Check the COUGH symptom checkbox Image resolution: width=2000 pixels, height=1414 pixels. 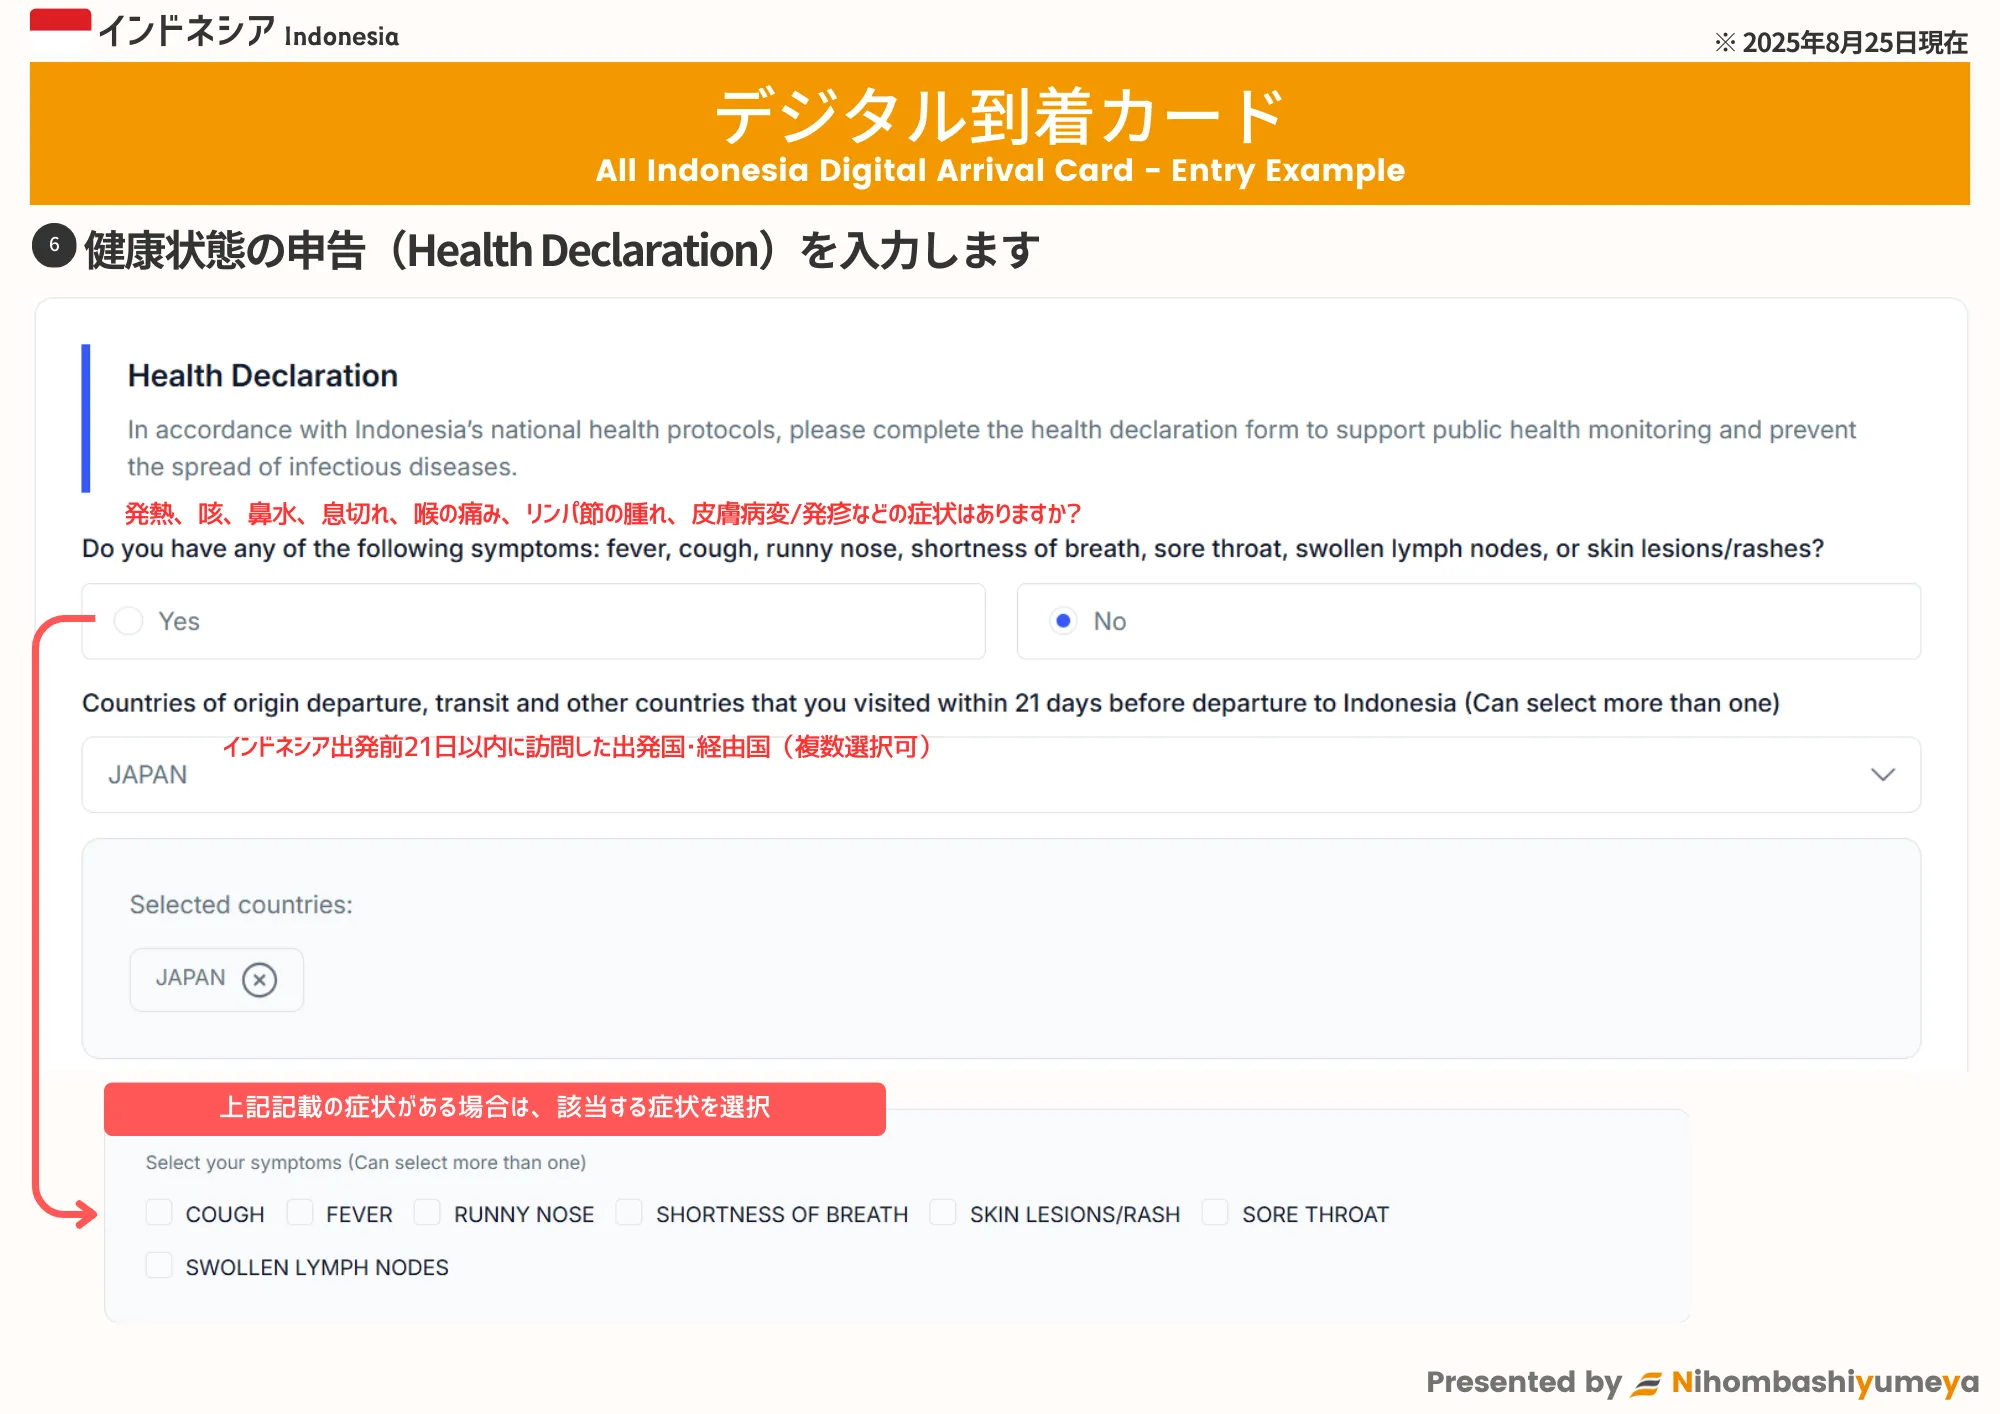(x=159, y=1213)
